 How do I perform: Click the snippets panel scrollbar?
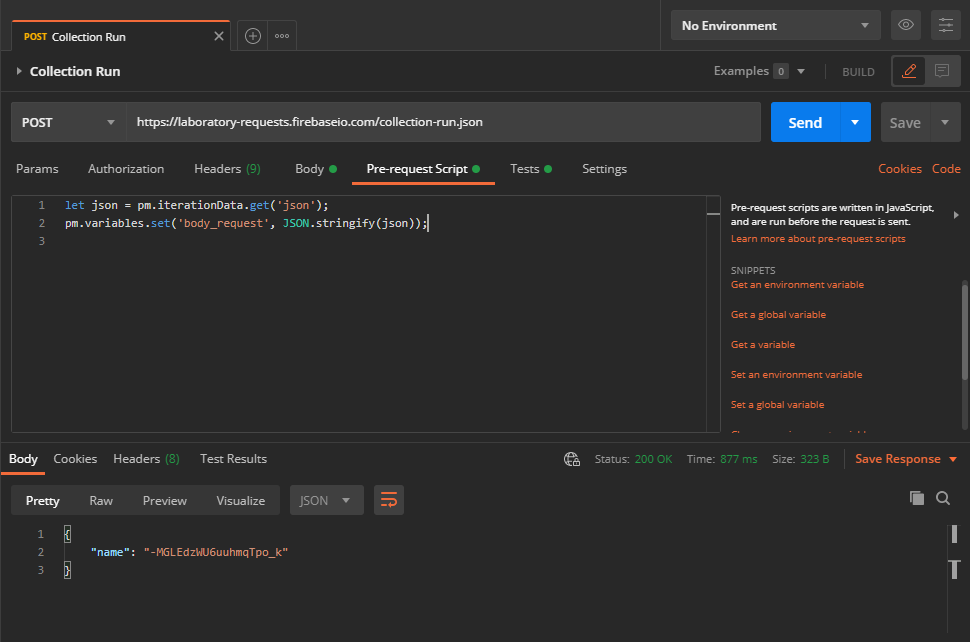pyautogui.click(x=964, y=331)
